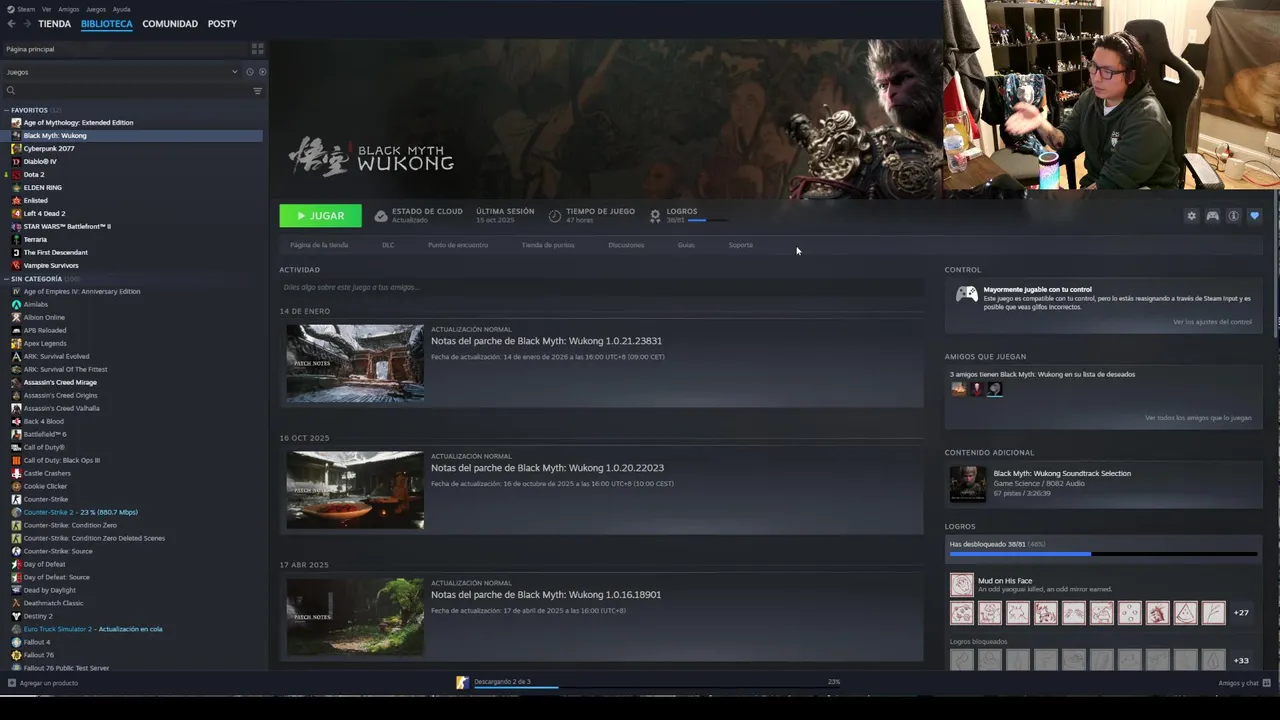Switch to grid collections view icon

point(257,48)
